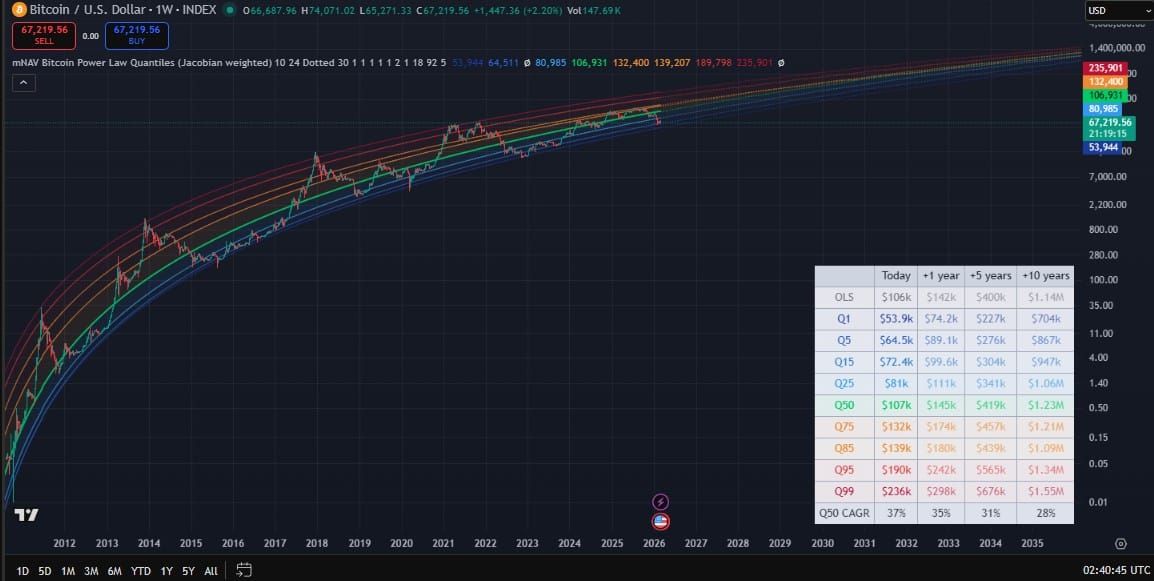Select the 1Y range button in the bottom toolbar

click(x=166, y=570)
